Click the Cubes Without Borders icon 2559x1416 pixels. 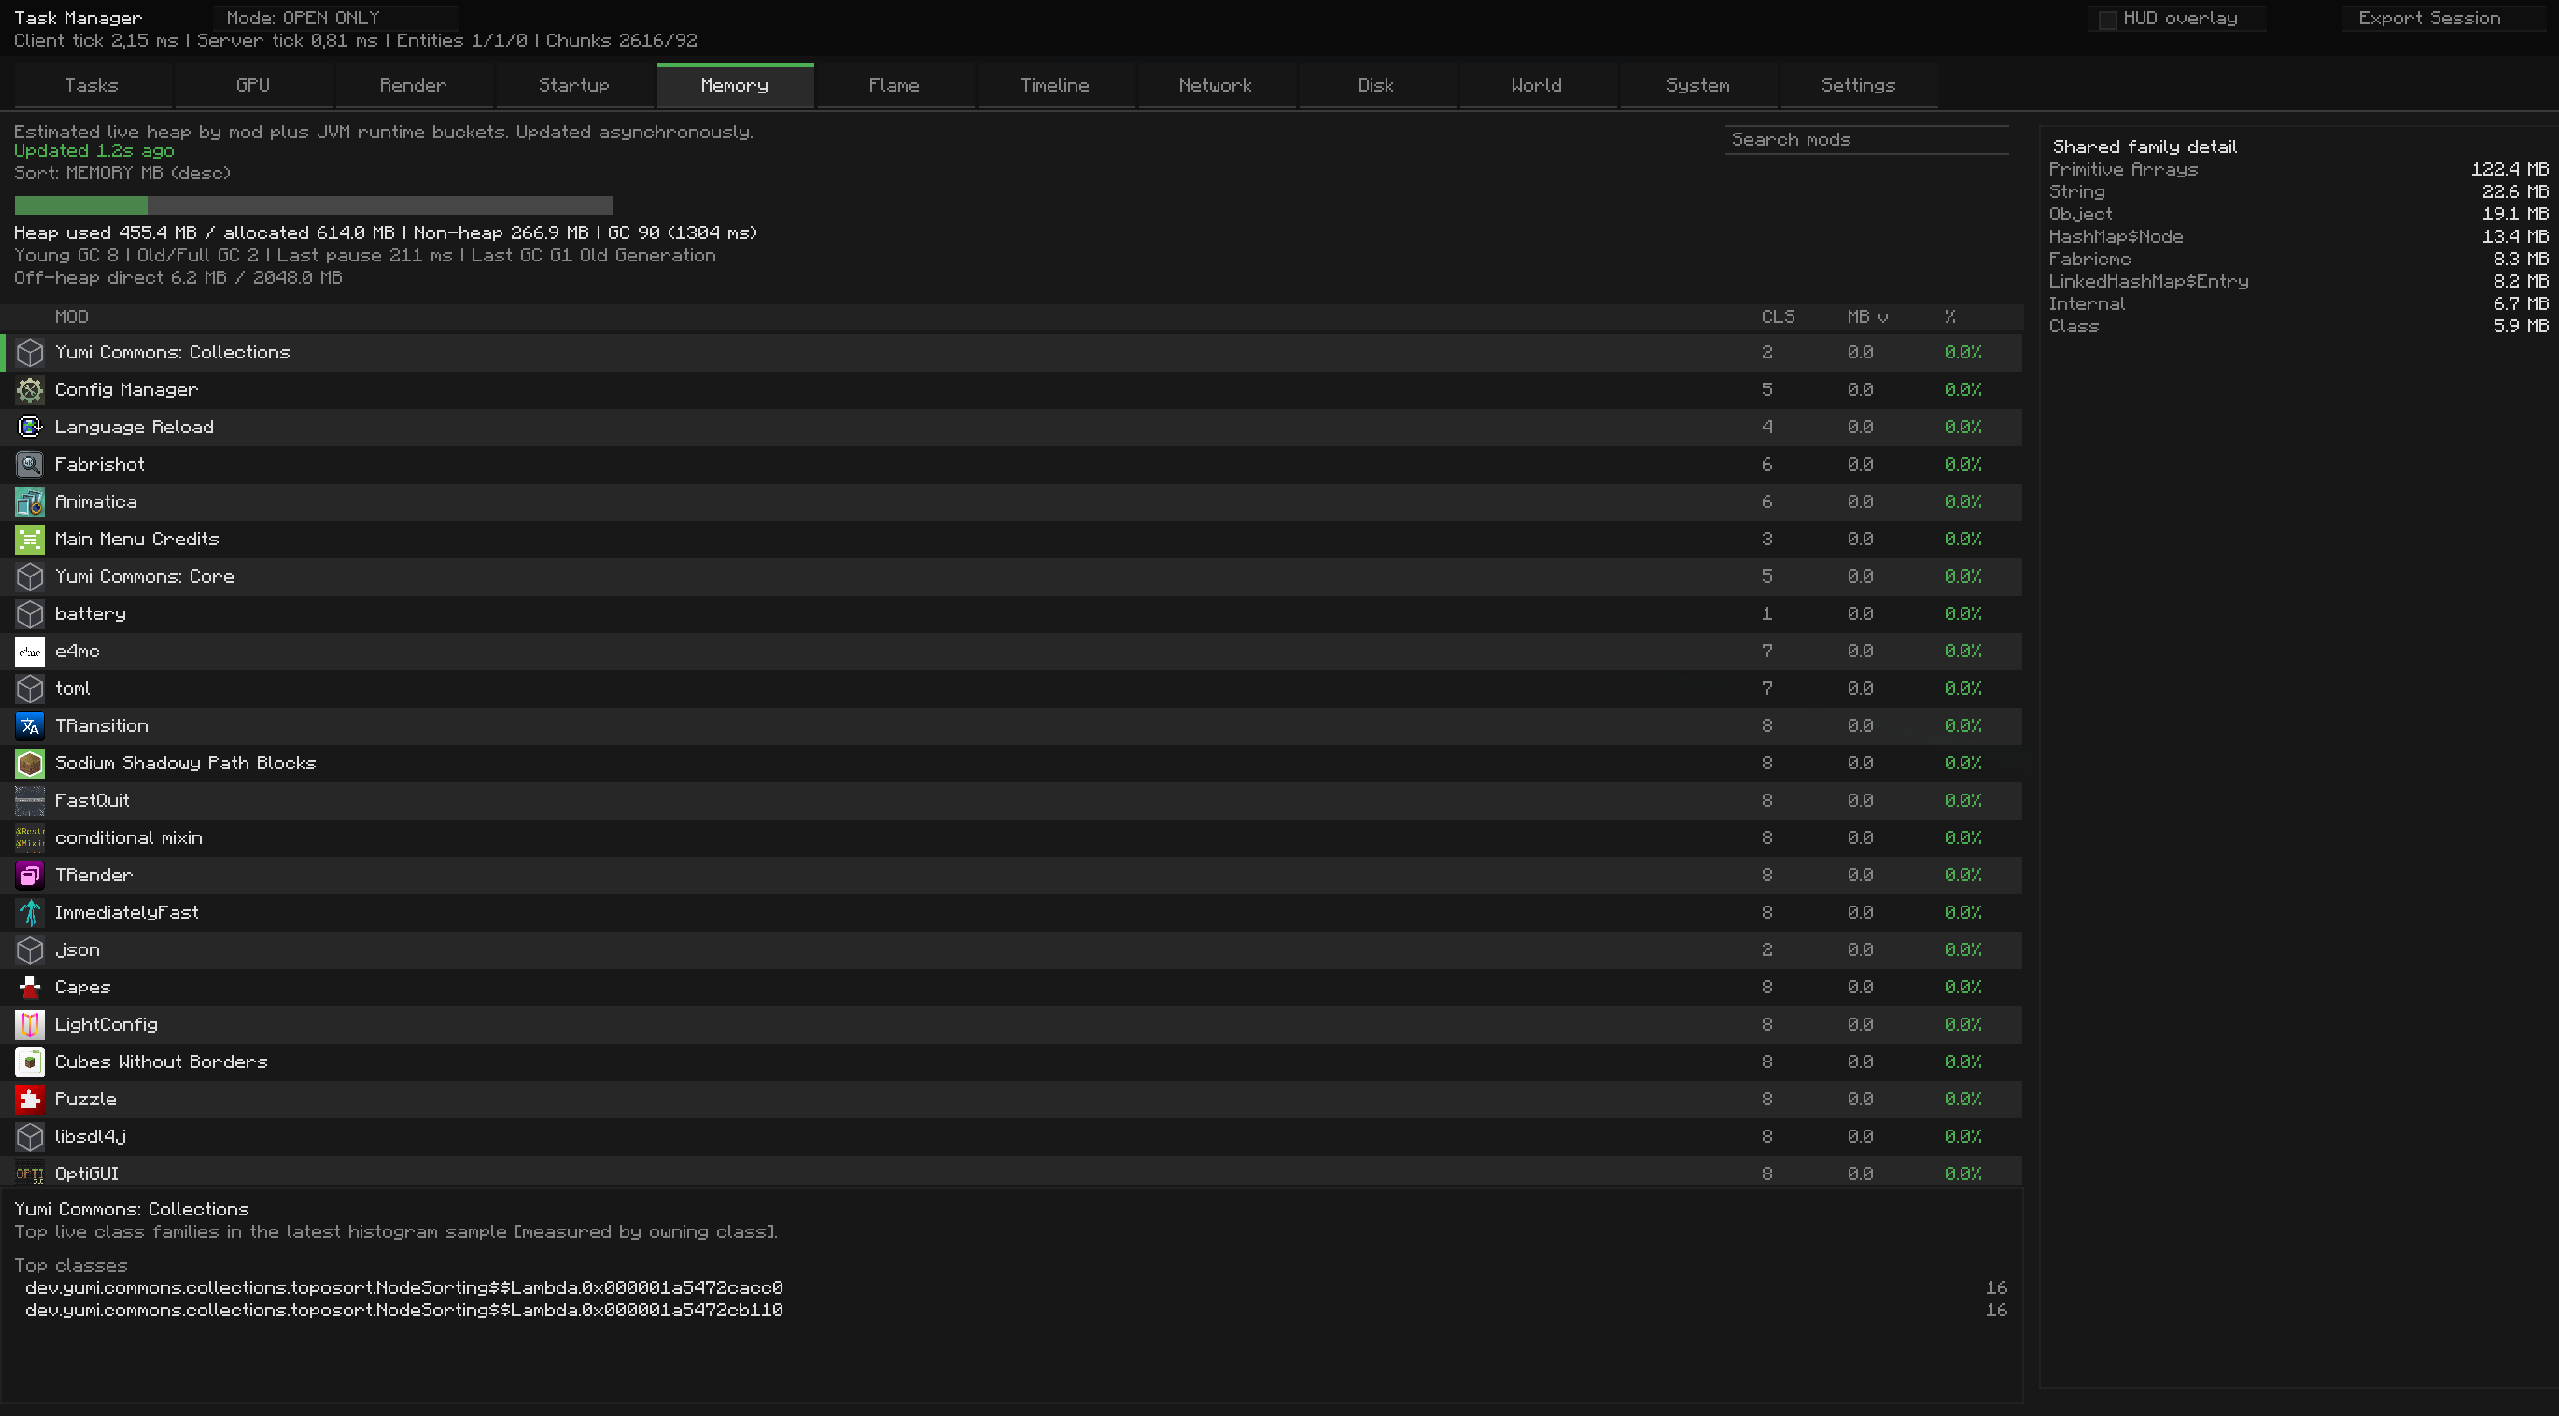30,1062
